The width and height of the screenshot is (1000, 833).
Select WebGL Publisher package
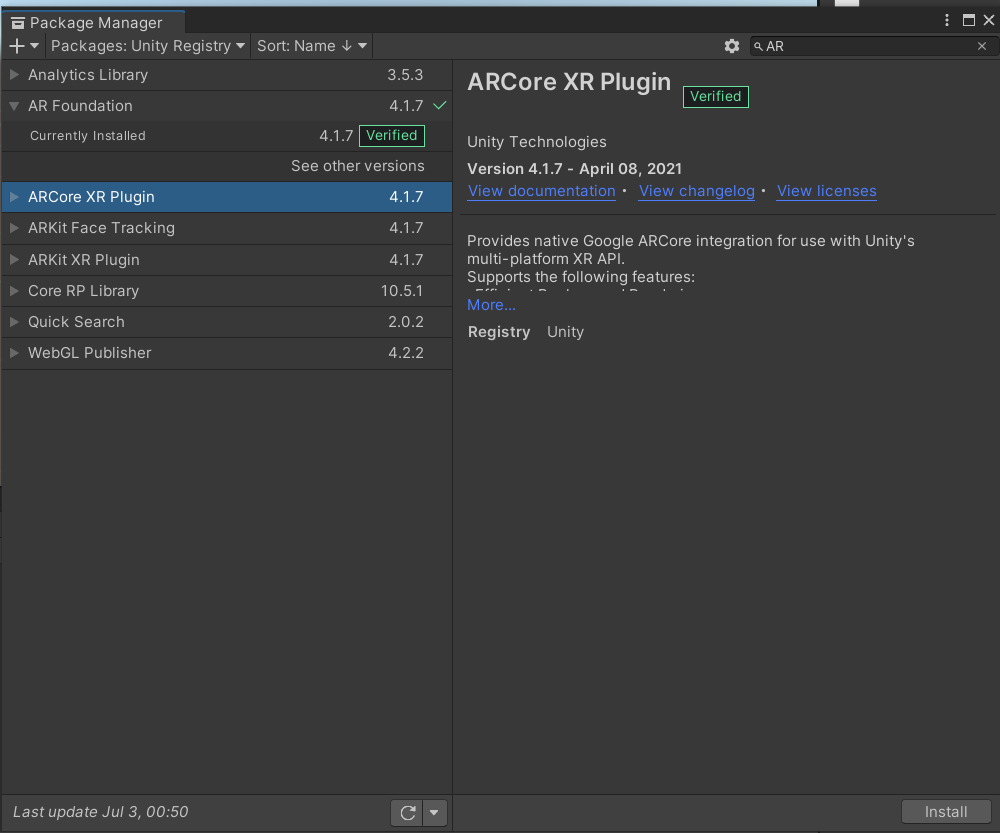click(227, 353)
